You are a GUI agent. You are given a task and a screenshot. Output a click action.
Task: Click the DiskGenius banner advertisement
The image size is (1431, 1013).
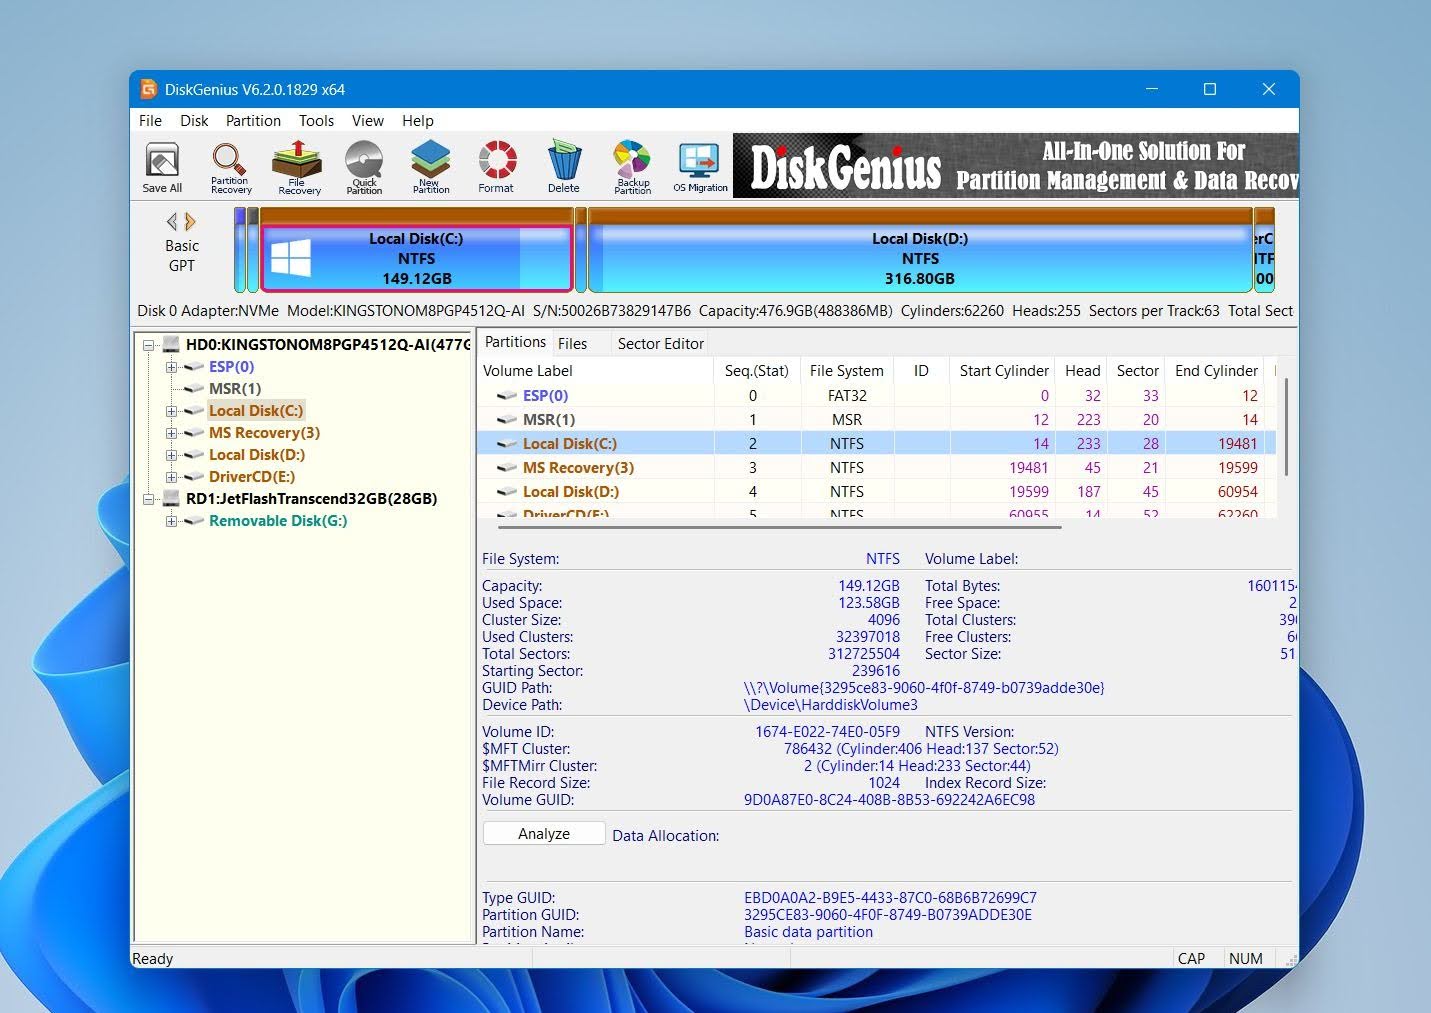pos(1015,166)
